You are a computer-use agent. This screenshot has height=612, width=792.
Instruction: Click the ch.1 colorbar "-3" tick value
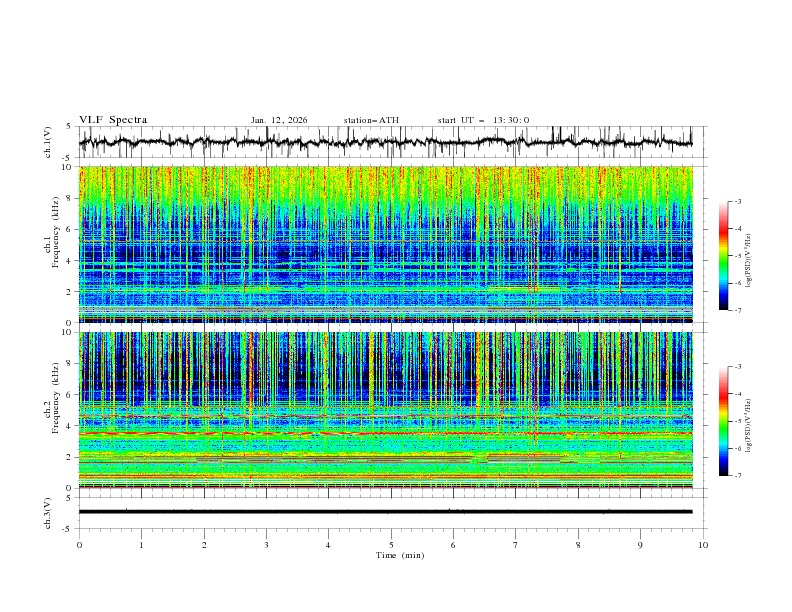[x=738, y=201]
